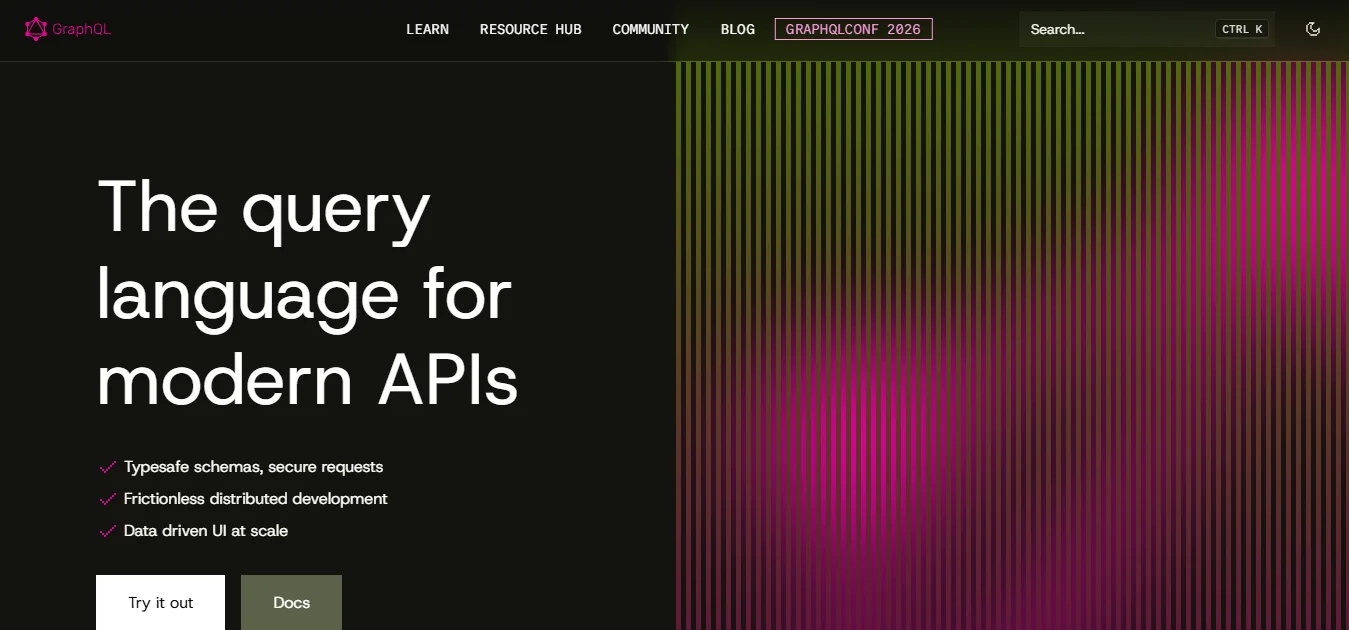
Task: Select the headline text area
Action: pos(305,294)
